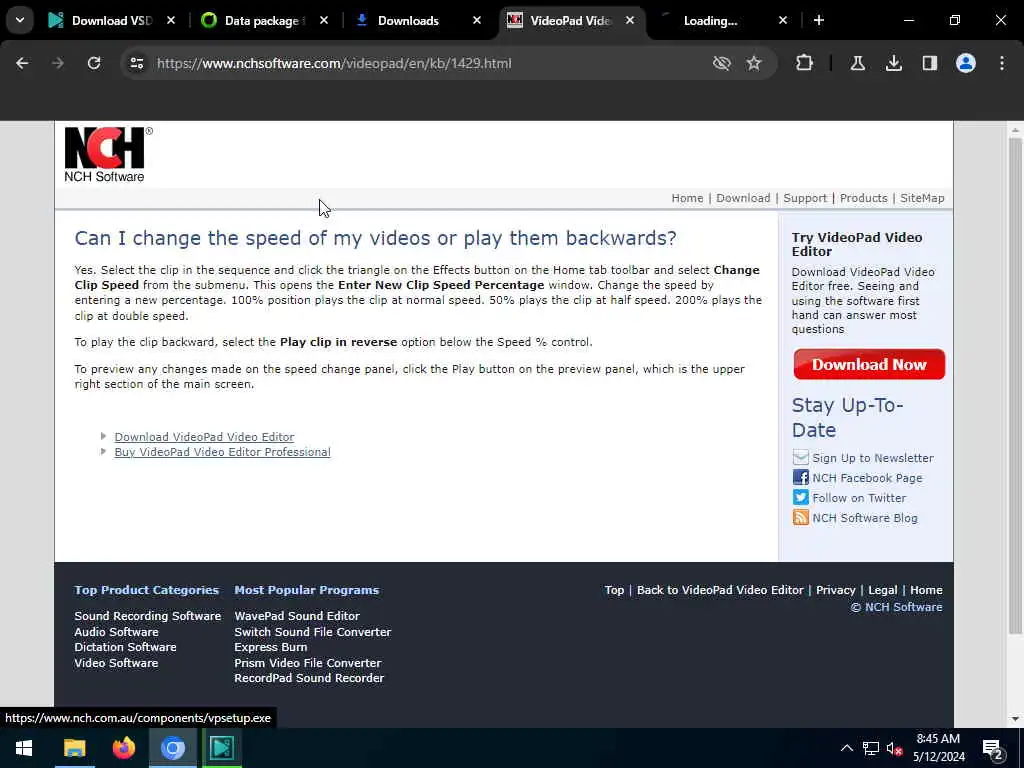1024x768 pixels.
Task: Click the muted volume tray icon
Action: click(x=895, y=749)
